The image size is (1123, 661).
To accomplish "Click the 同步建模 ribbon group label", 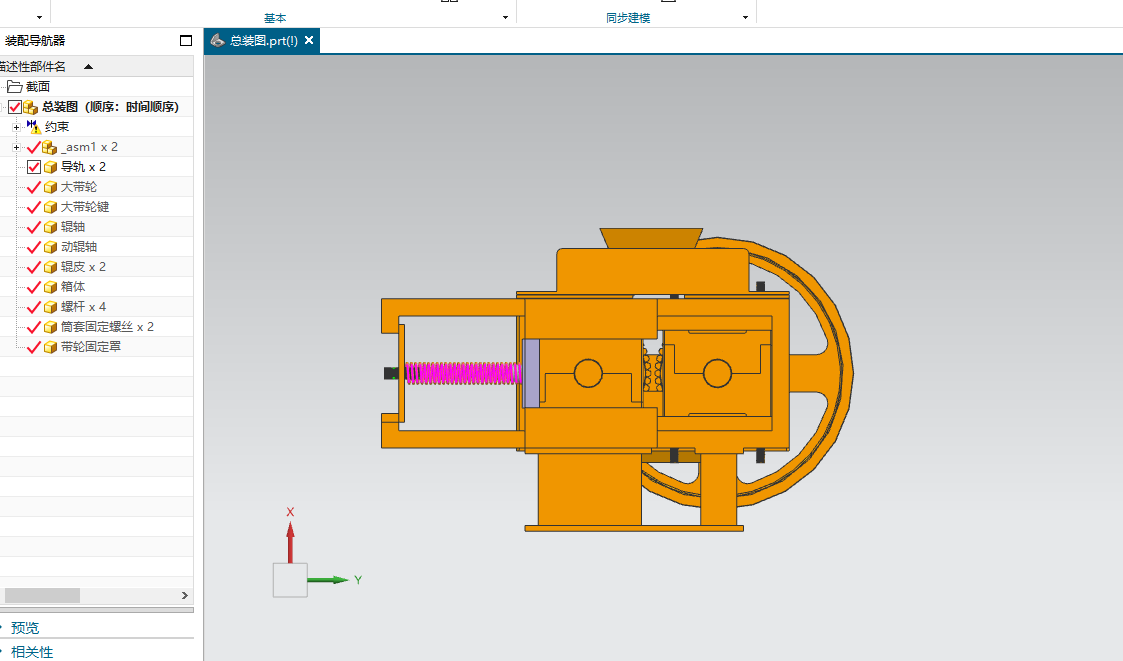I will (x=628, y=18).
